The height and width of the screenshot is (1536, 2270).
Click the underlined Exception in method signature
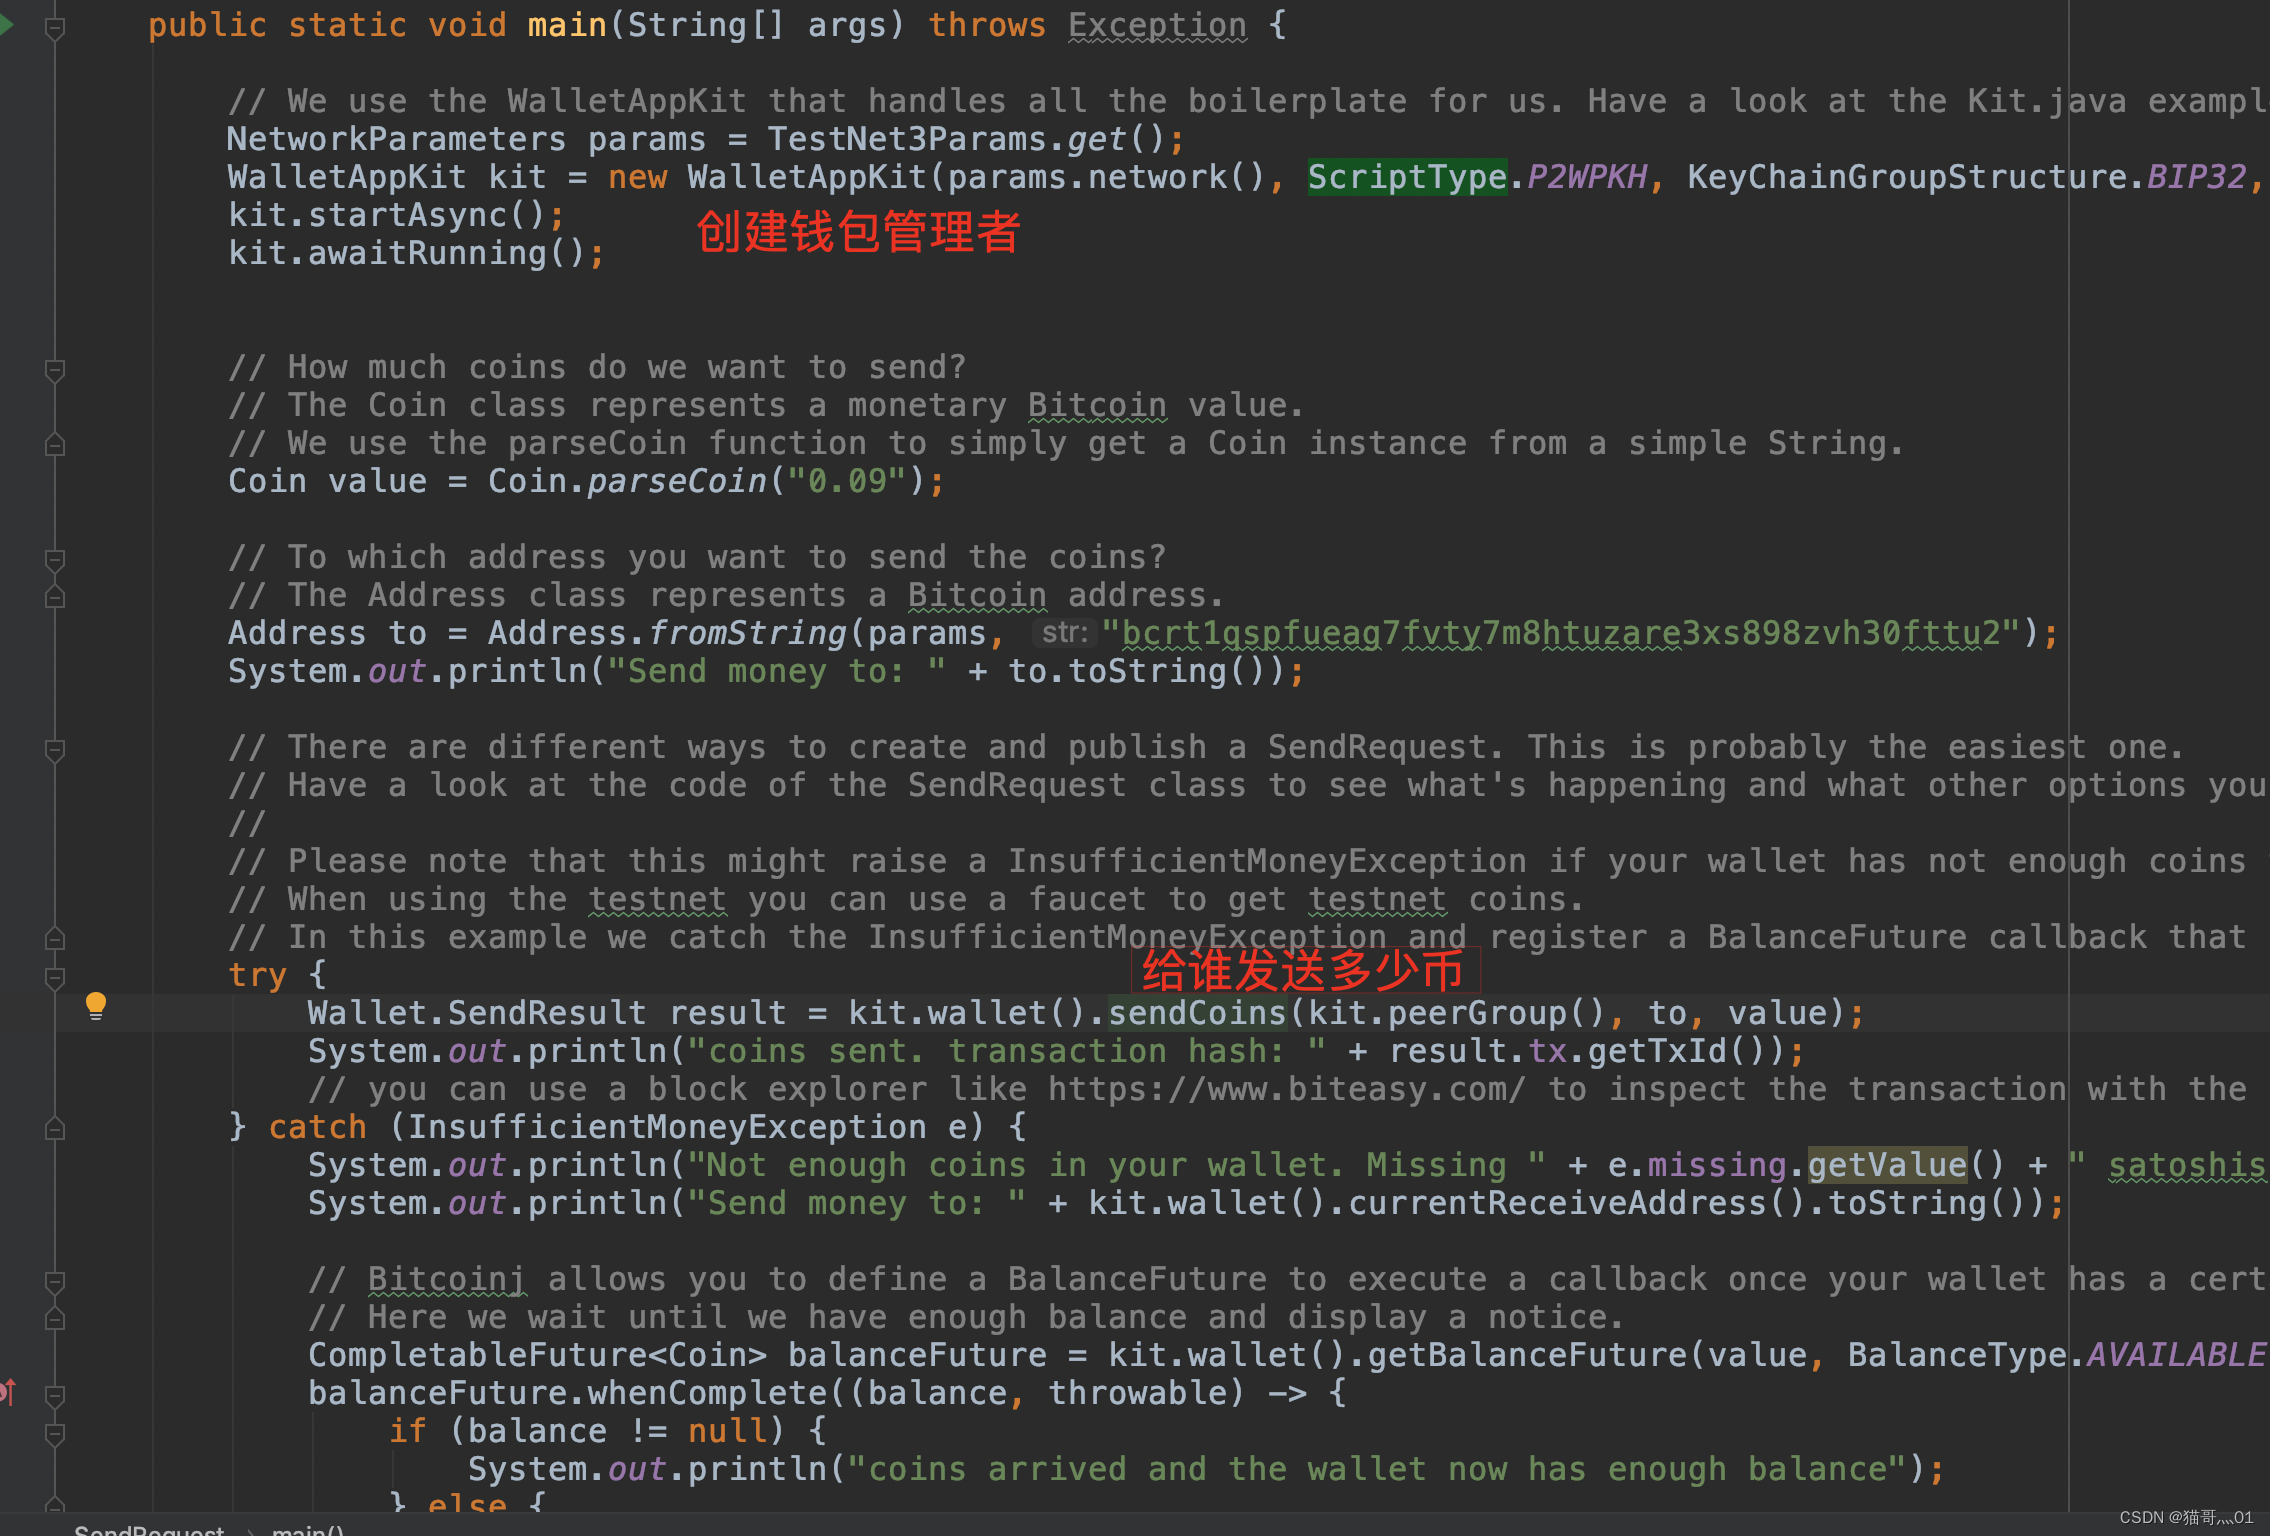coord(1157,25)
